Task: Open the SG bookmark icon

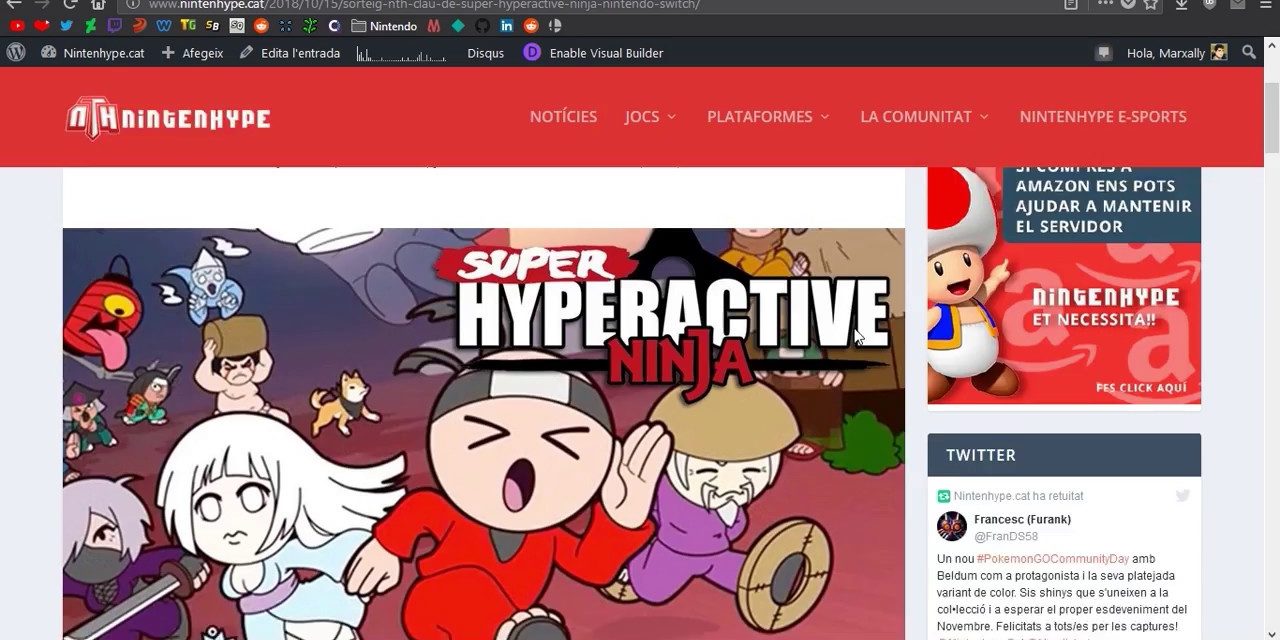Action: (237, 26)
